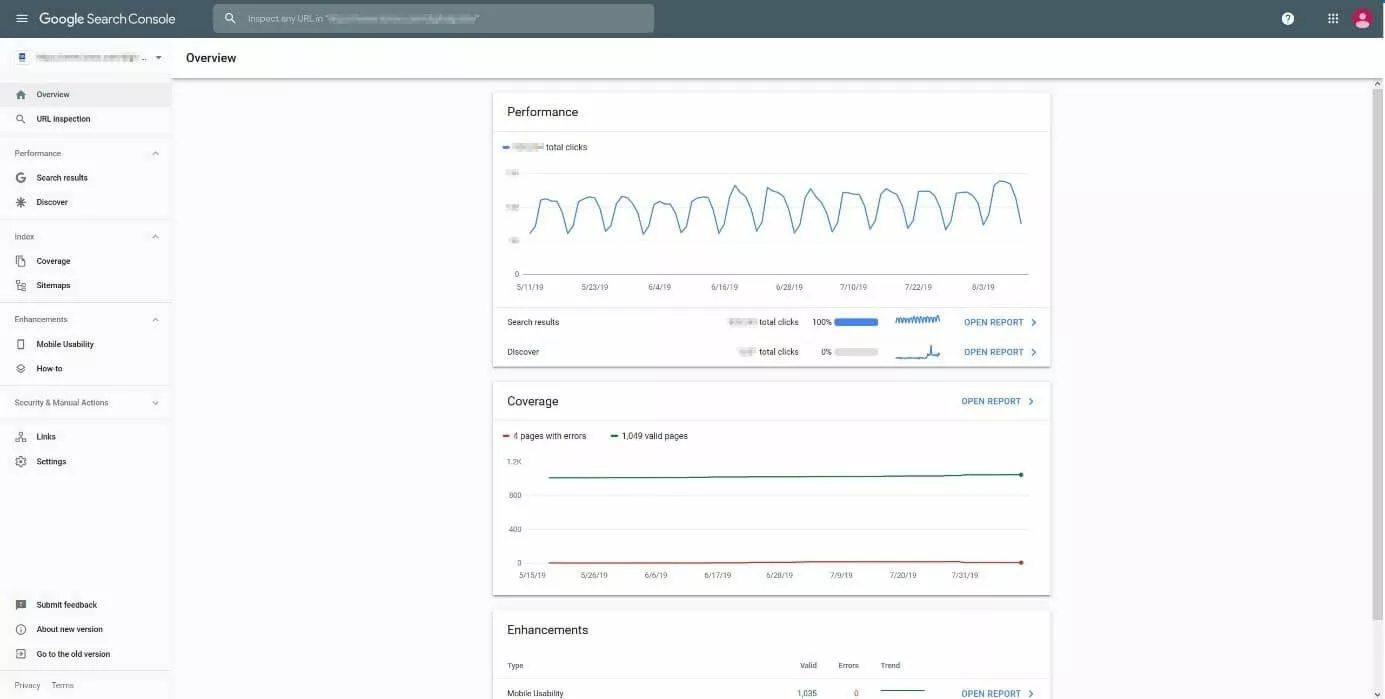Click the Settings gear icon
Viewport: 1385px width, 699px height.
pos(21,462)
